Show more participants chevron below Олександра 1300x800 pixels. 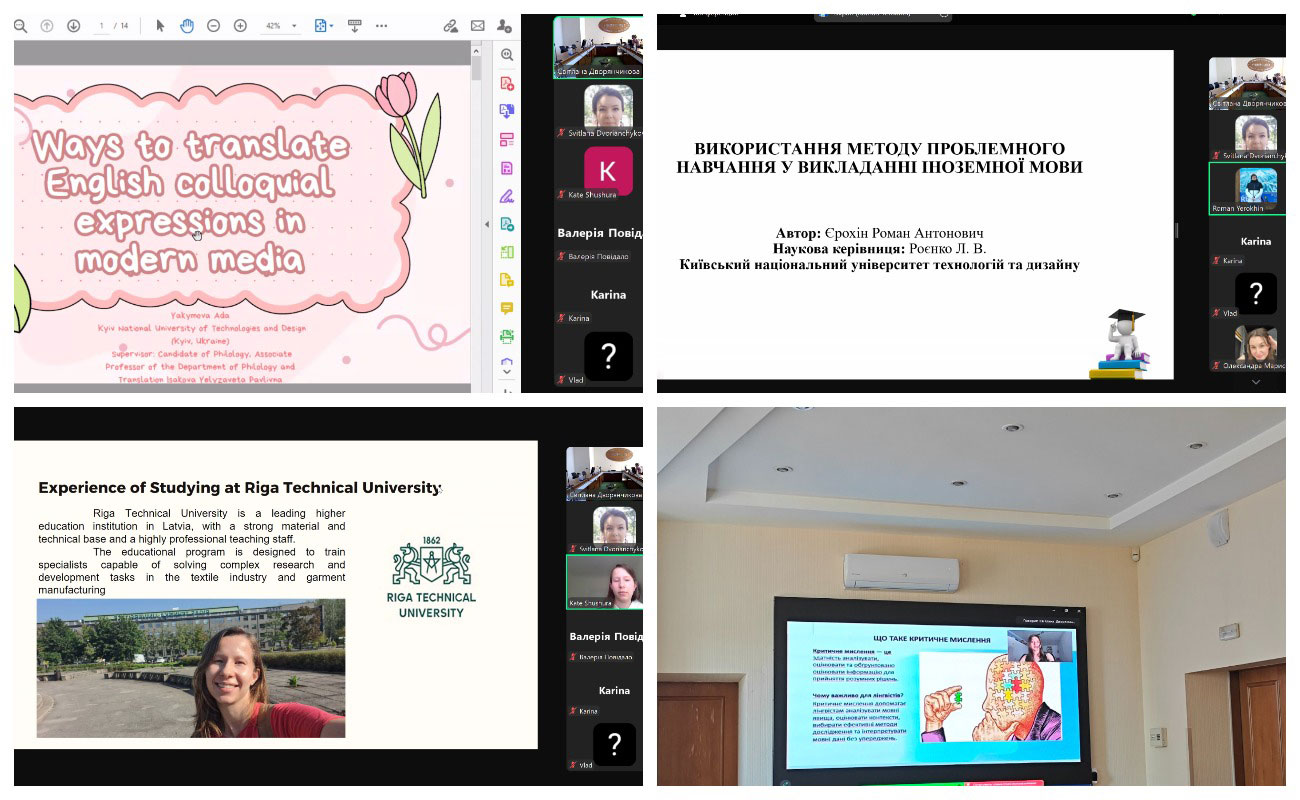pos(1256,382)
